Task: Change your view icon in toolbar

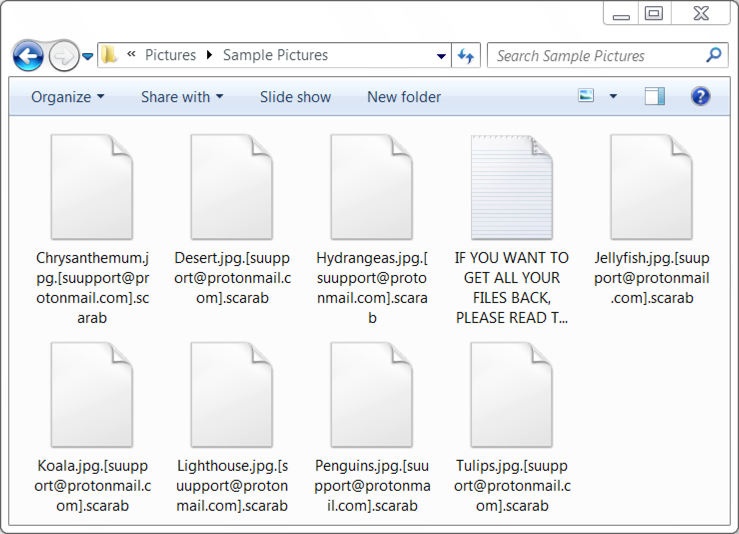Action: click(586, 96)
